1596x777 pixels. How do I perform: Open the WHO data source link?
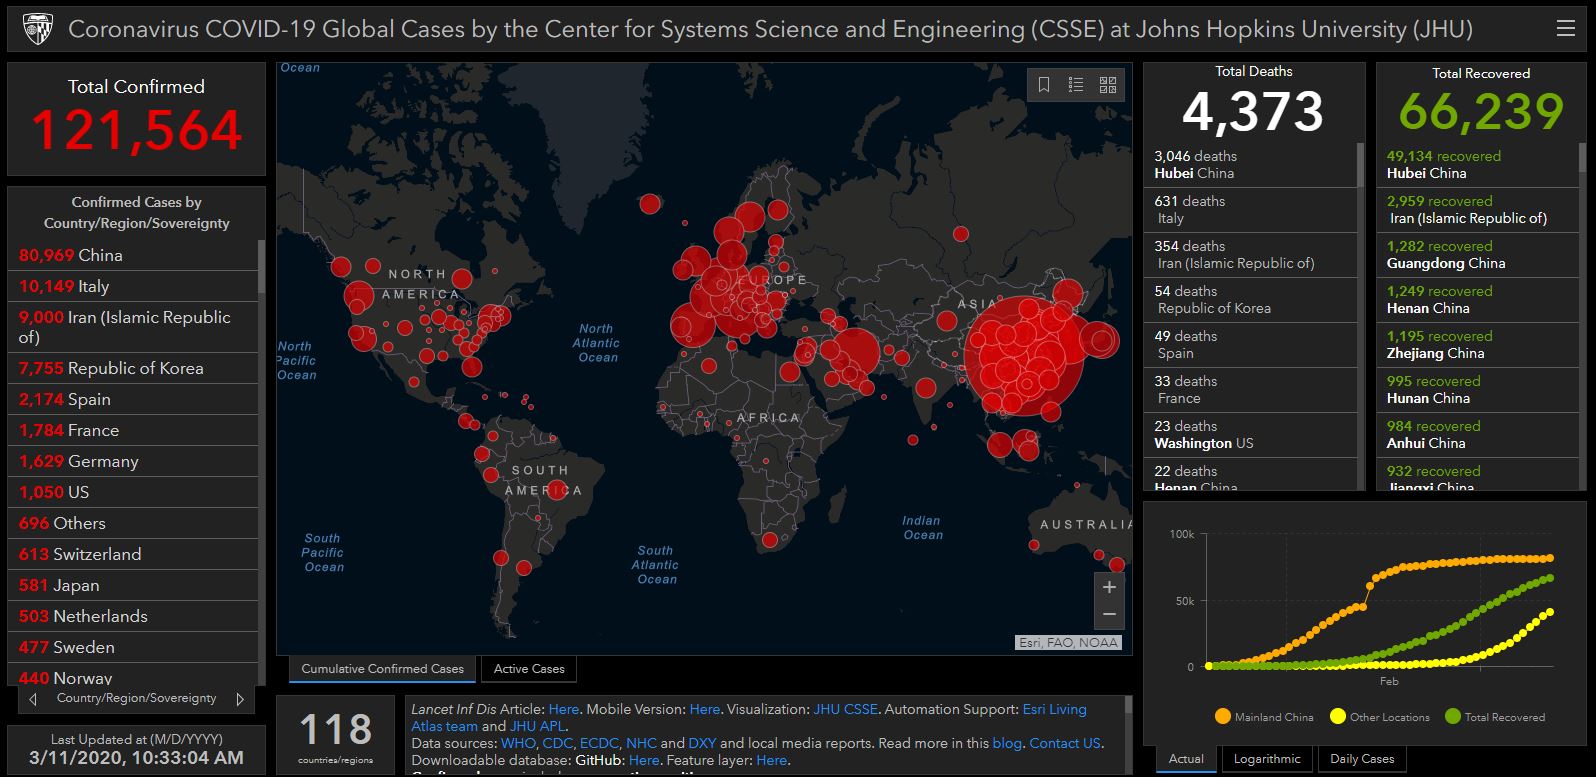pyautogui.click(x=516, y=743)
